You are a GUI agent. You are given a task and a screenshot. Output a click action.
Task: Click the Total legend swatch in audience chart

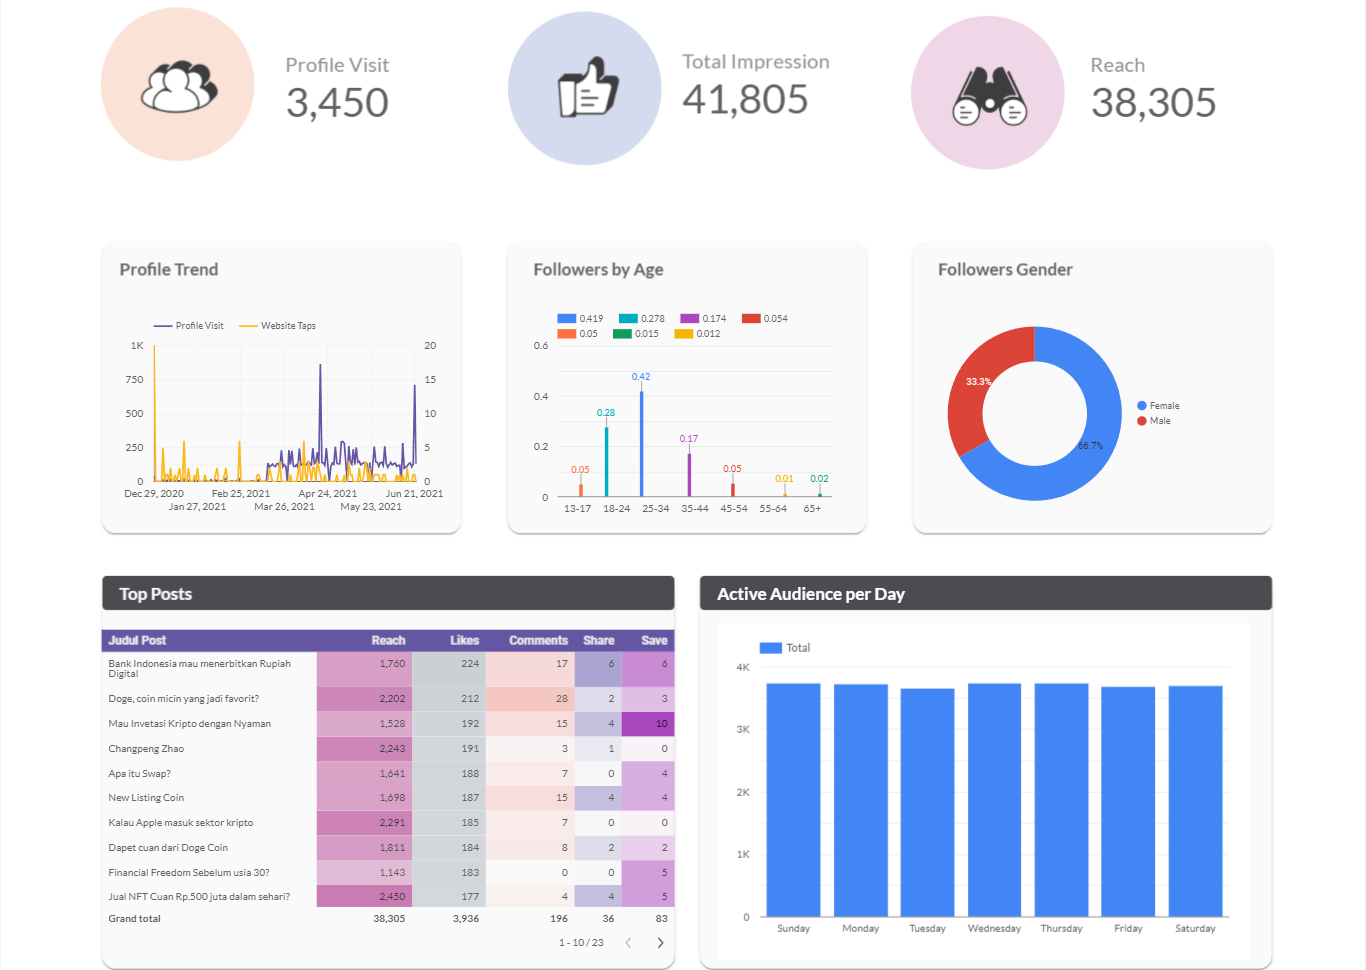point(770,648)
